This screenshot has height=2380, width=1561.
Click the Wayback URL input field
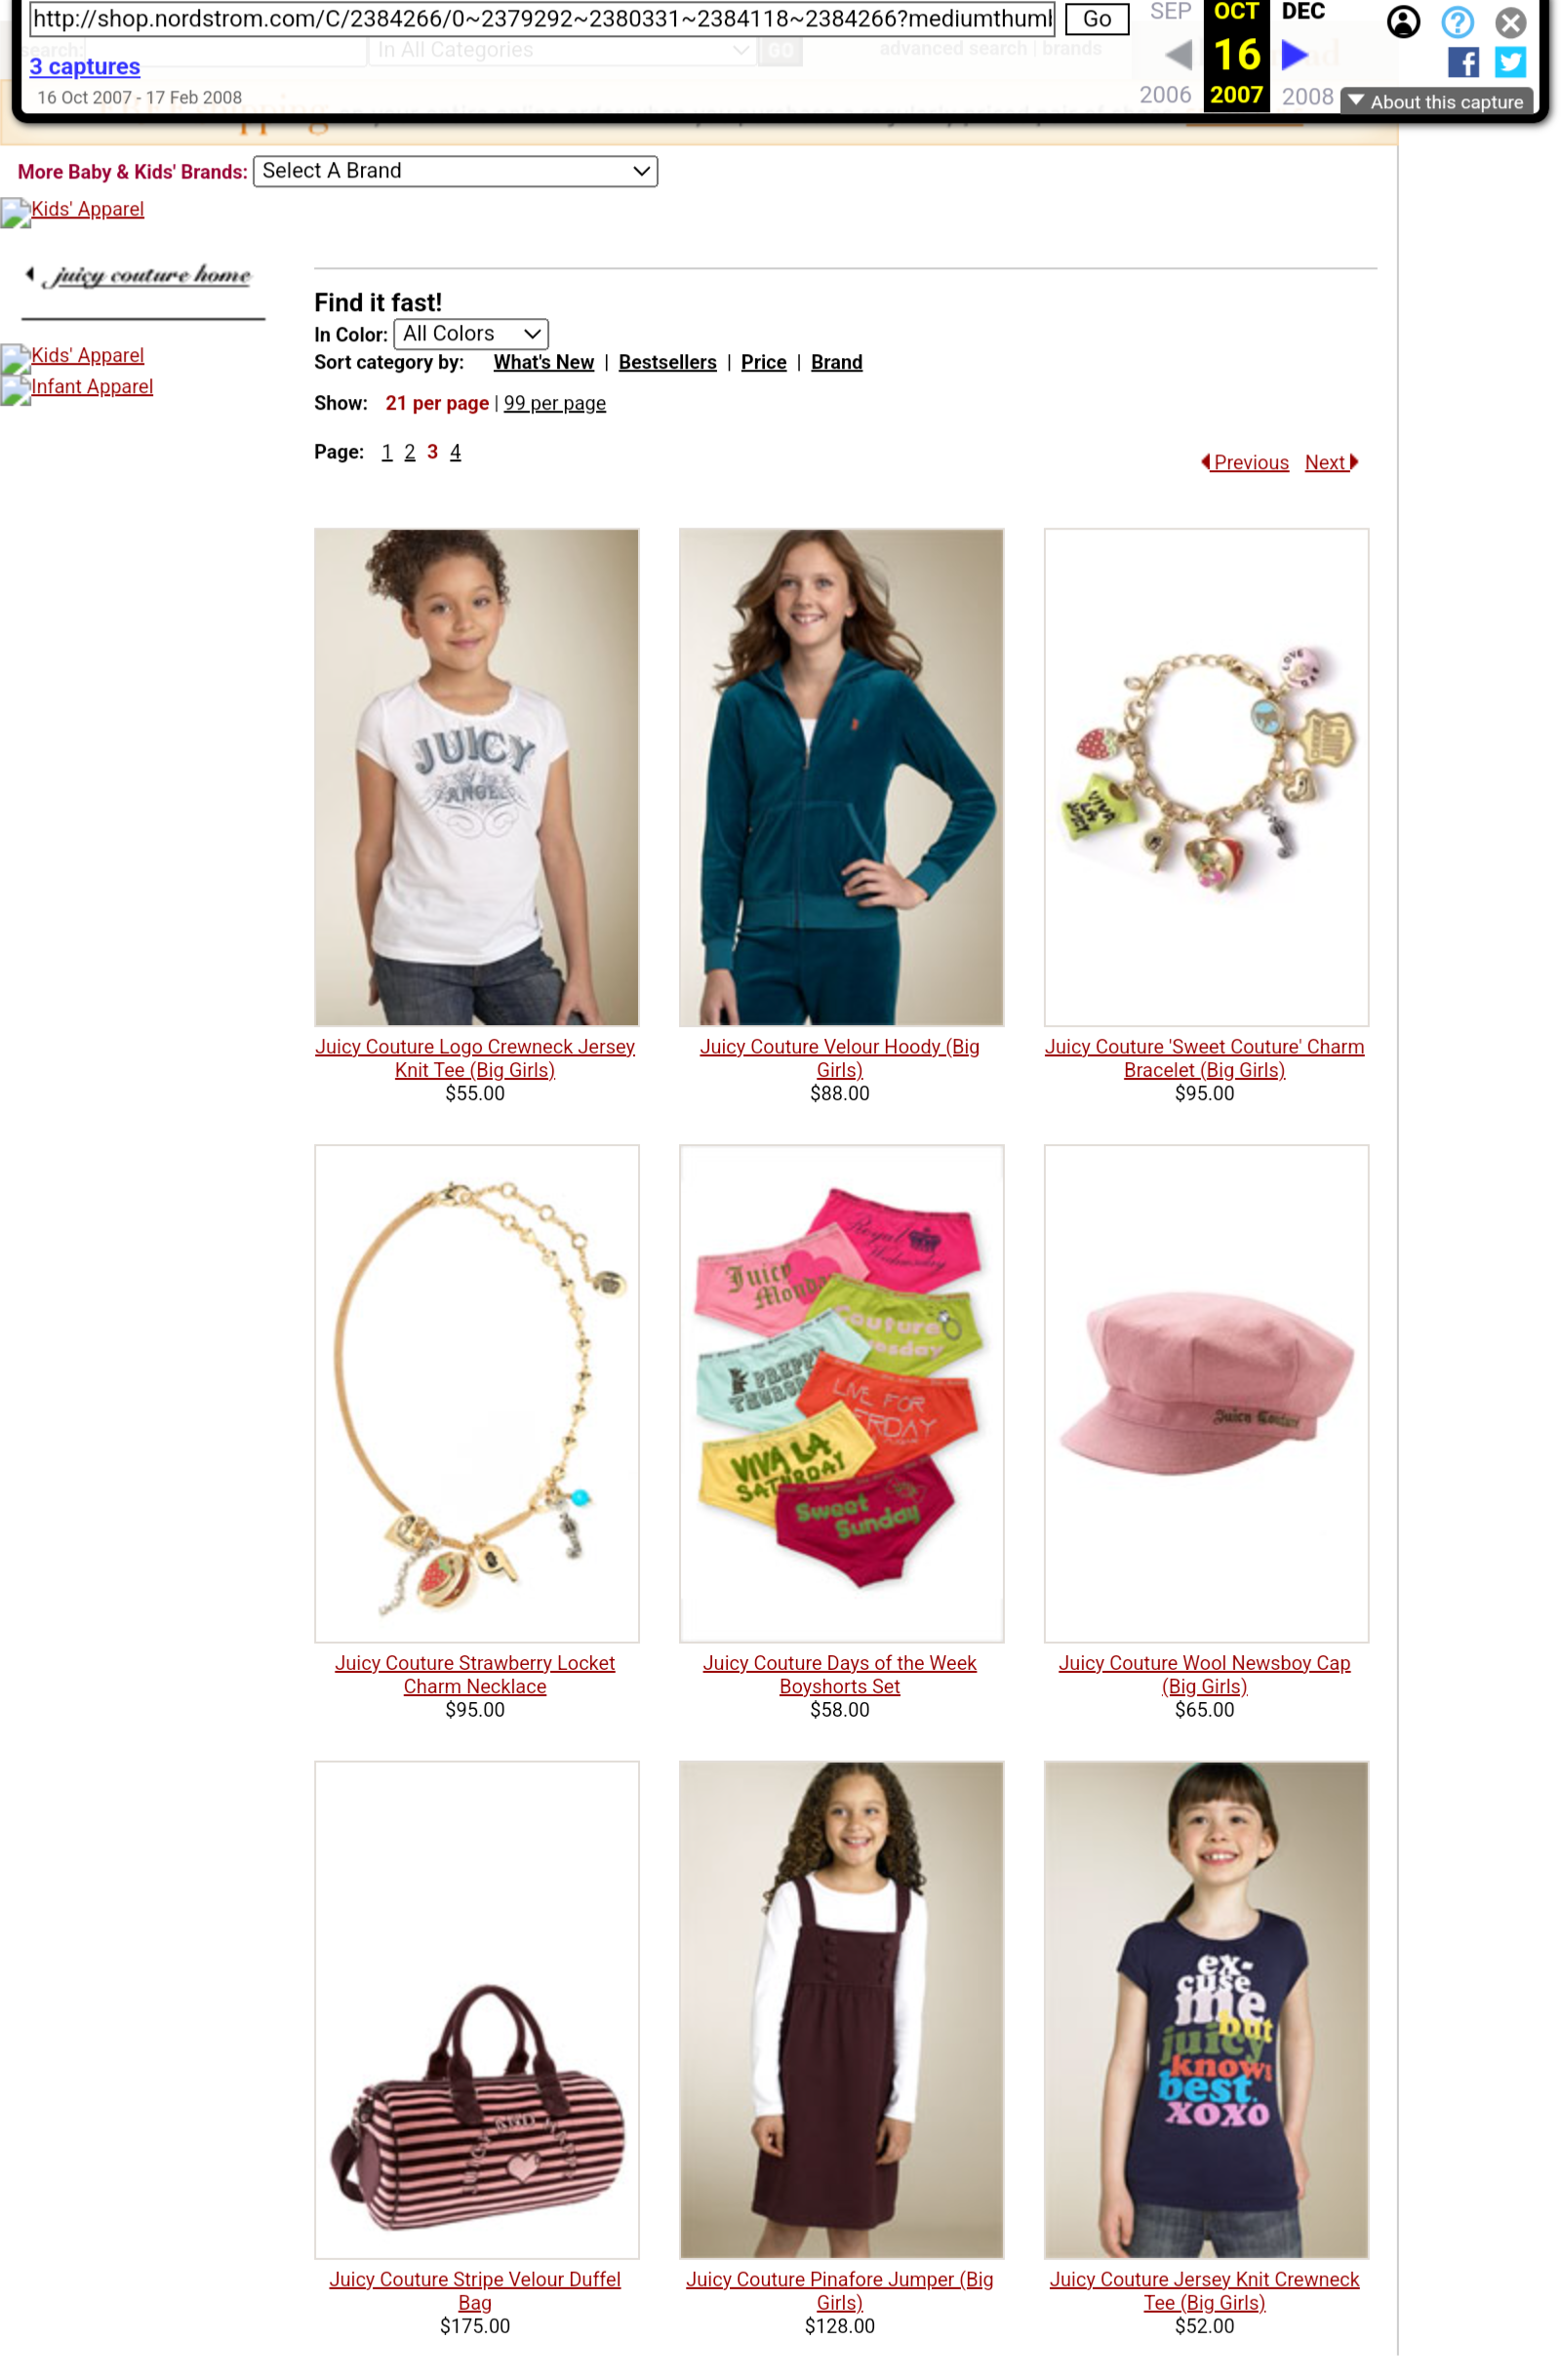[541, 19]
